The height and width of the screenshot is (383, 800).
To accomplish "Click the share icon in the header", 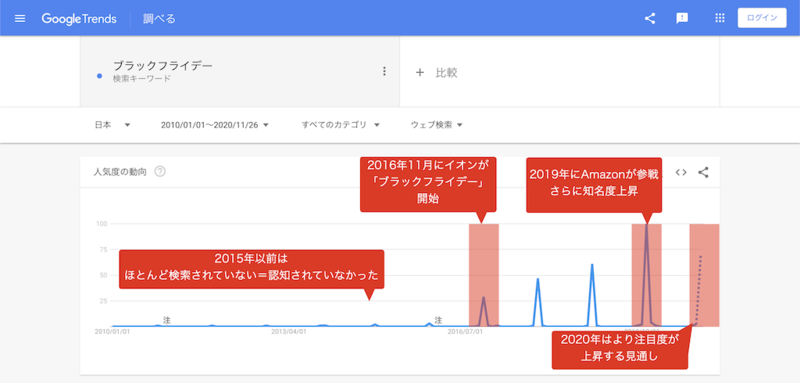I will (649, 18).
